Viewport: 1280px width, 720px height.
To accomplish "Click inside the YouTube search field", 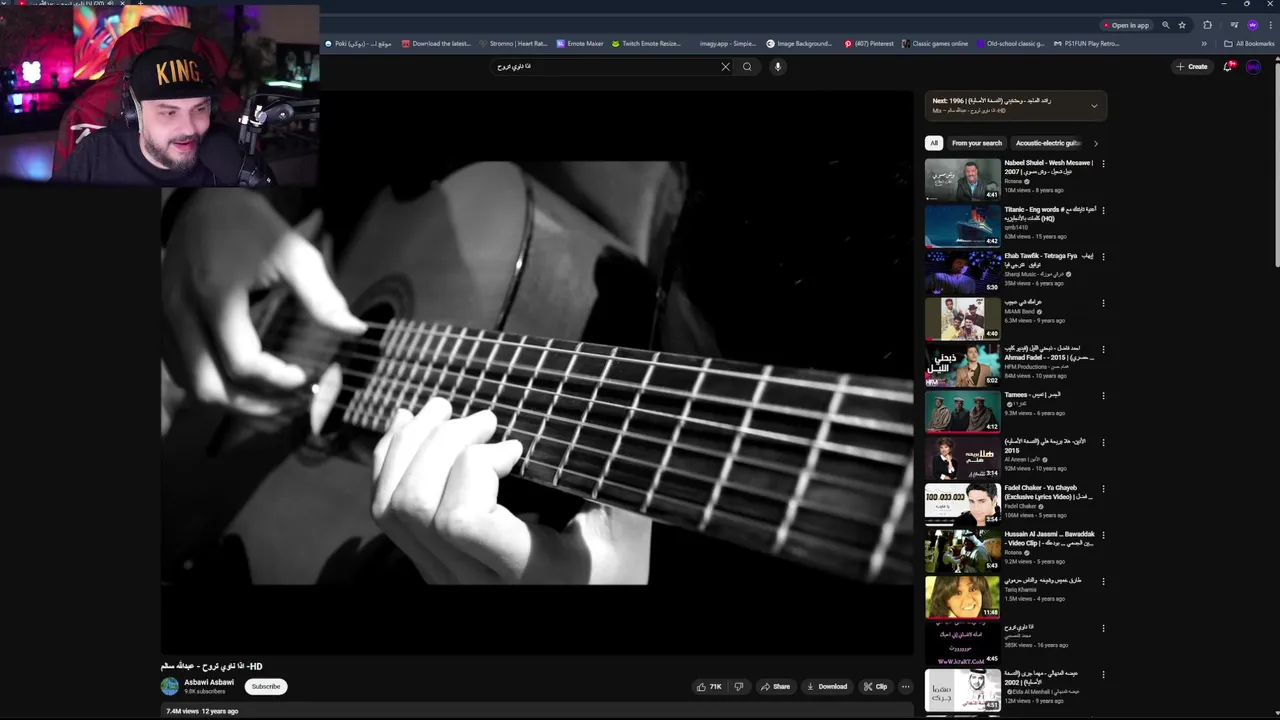I will (x=605, y=67).
